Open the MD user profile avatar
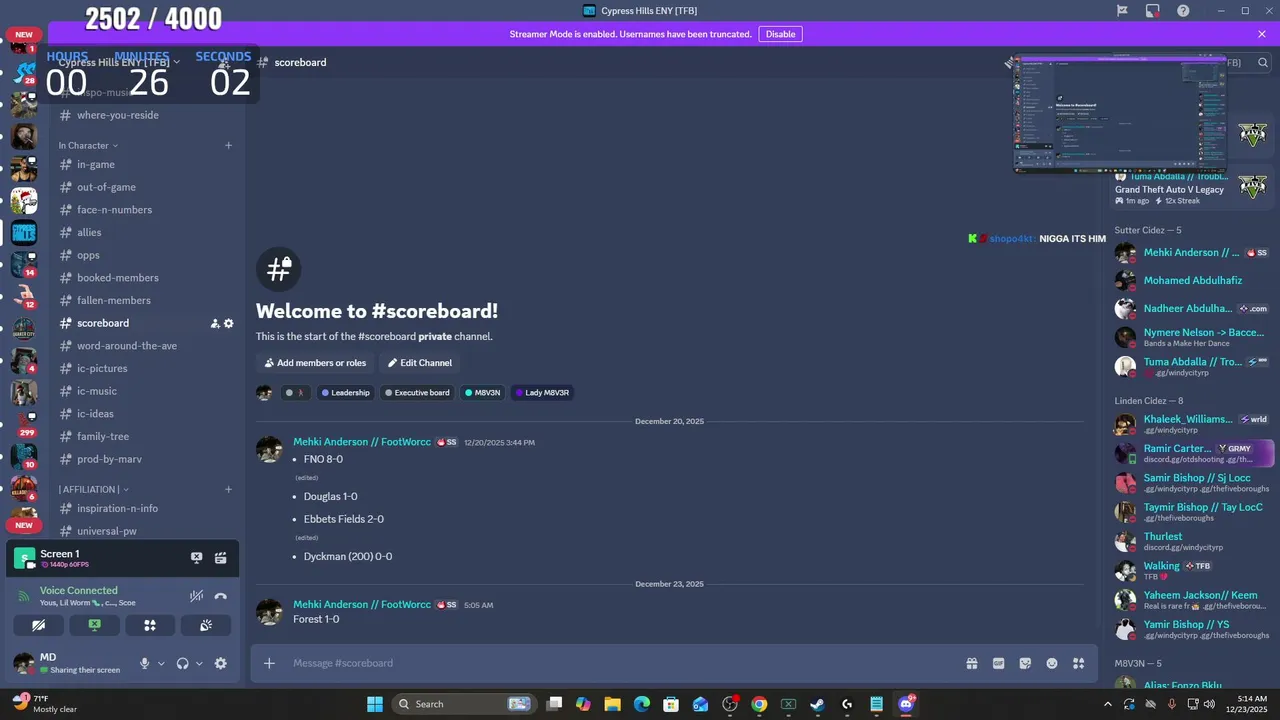1280x720 pixels. click(x=23, y=663)
